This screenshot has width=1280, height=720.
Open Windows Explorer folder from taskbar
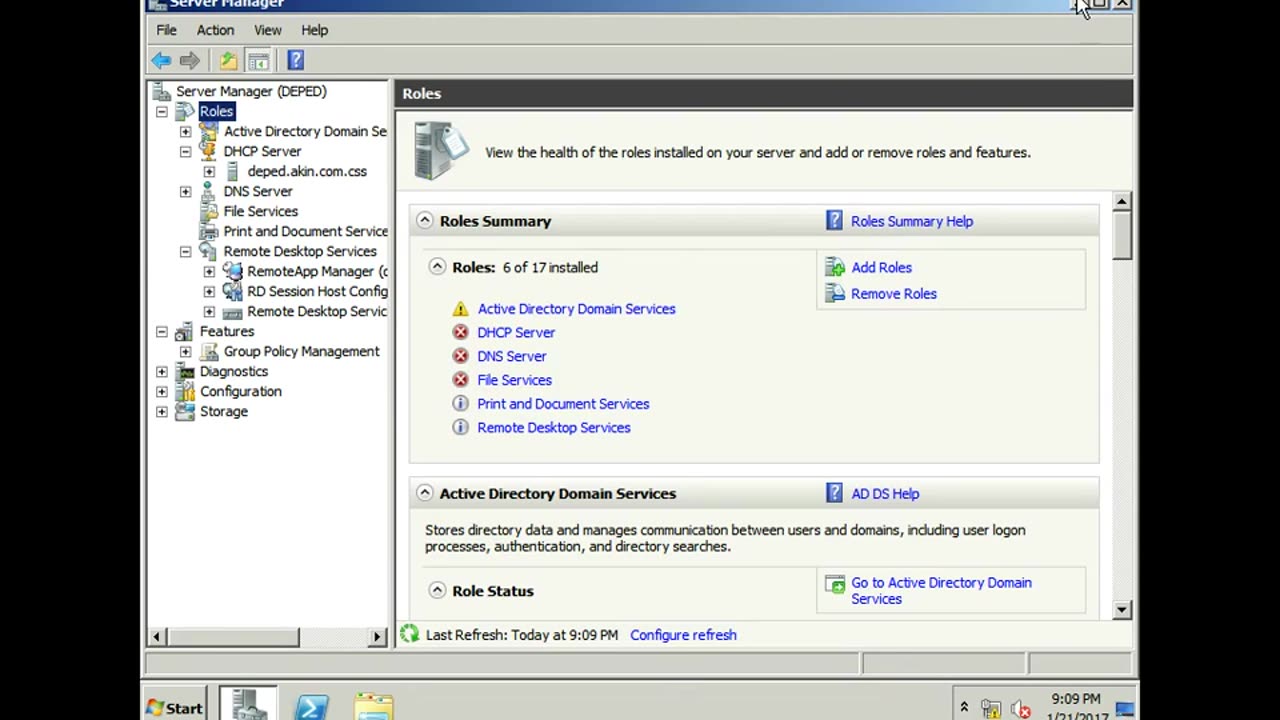374,707
